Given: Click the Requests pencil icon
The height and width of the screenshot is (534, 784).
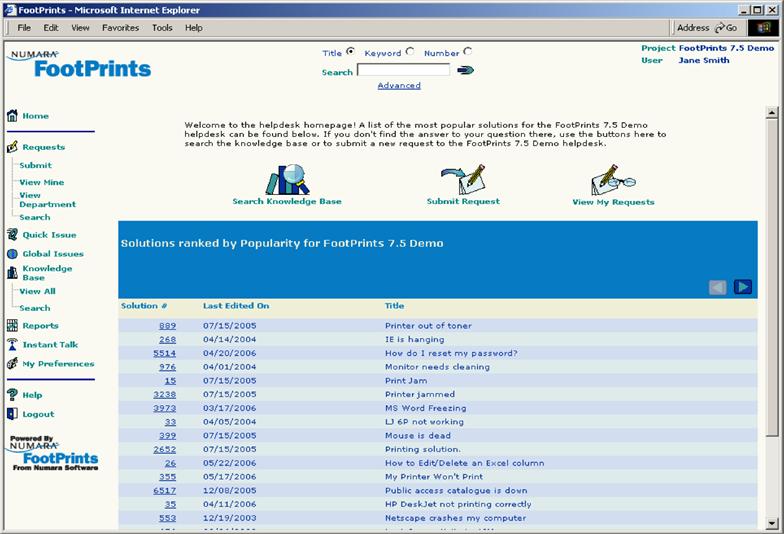Looking at the screenshot, I should coord(12,147).
